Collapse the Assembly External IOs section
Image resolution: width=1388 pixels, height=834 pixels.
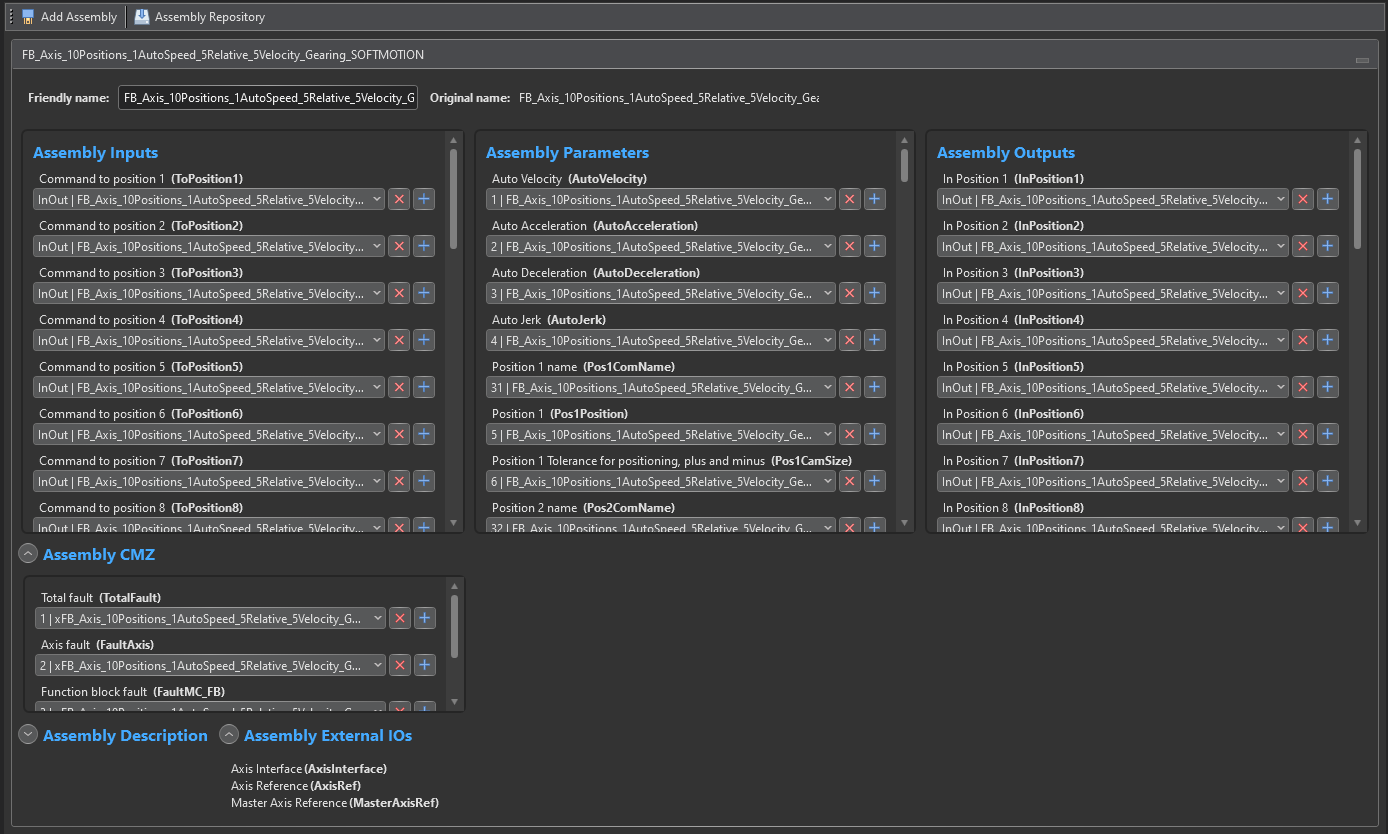[x=229, y=735]
